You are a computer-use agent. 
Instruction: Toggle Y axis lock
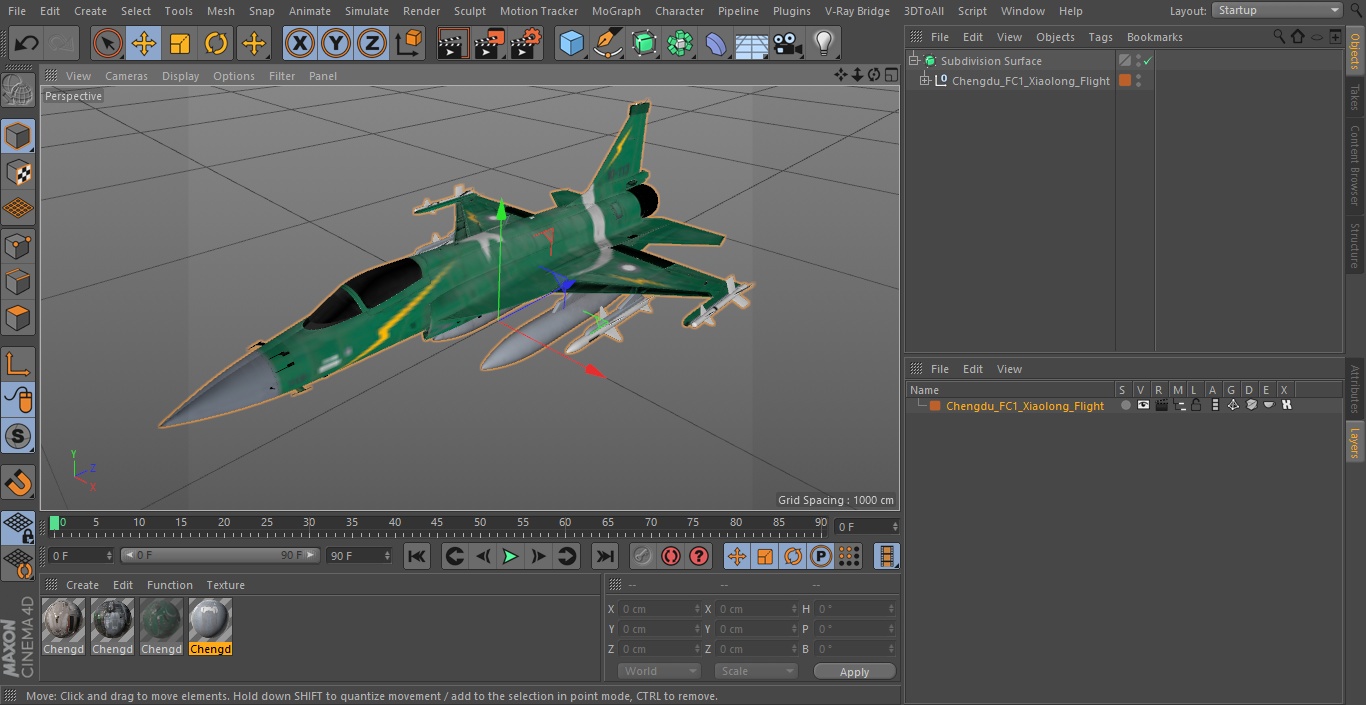(x=336, y=43)
